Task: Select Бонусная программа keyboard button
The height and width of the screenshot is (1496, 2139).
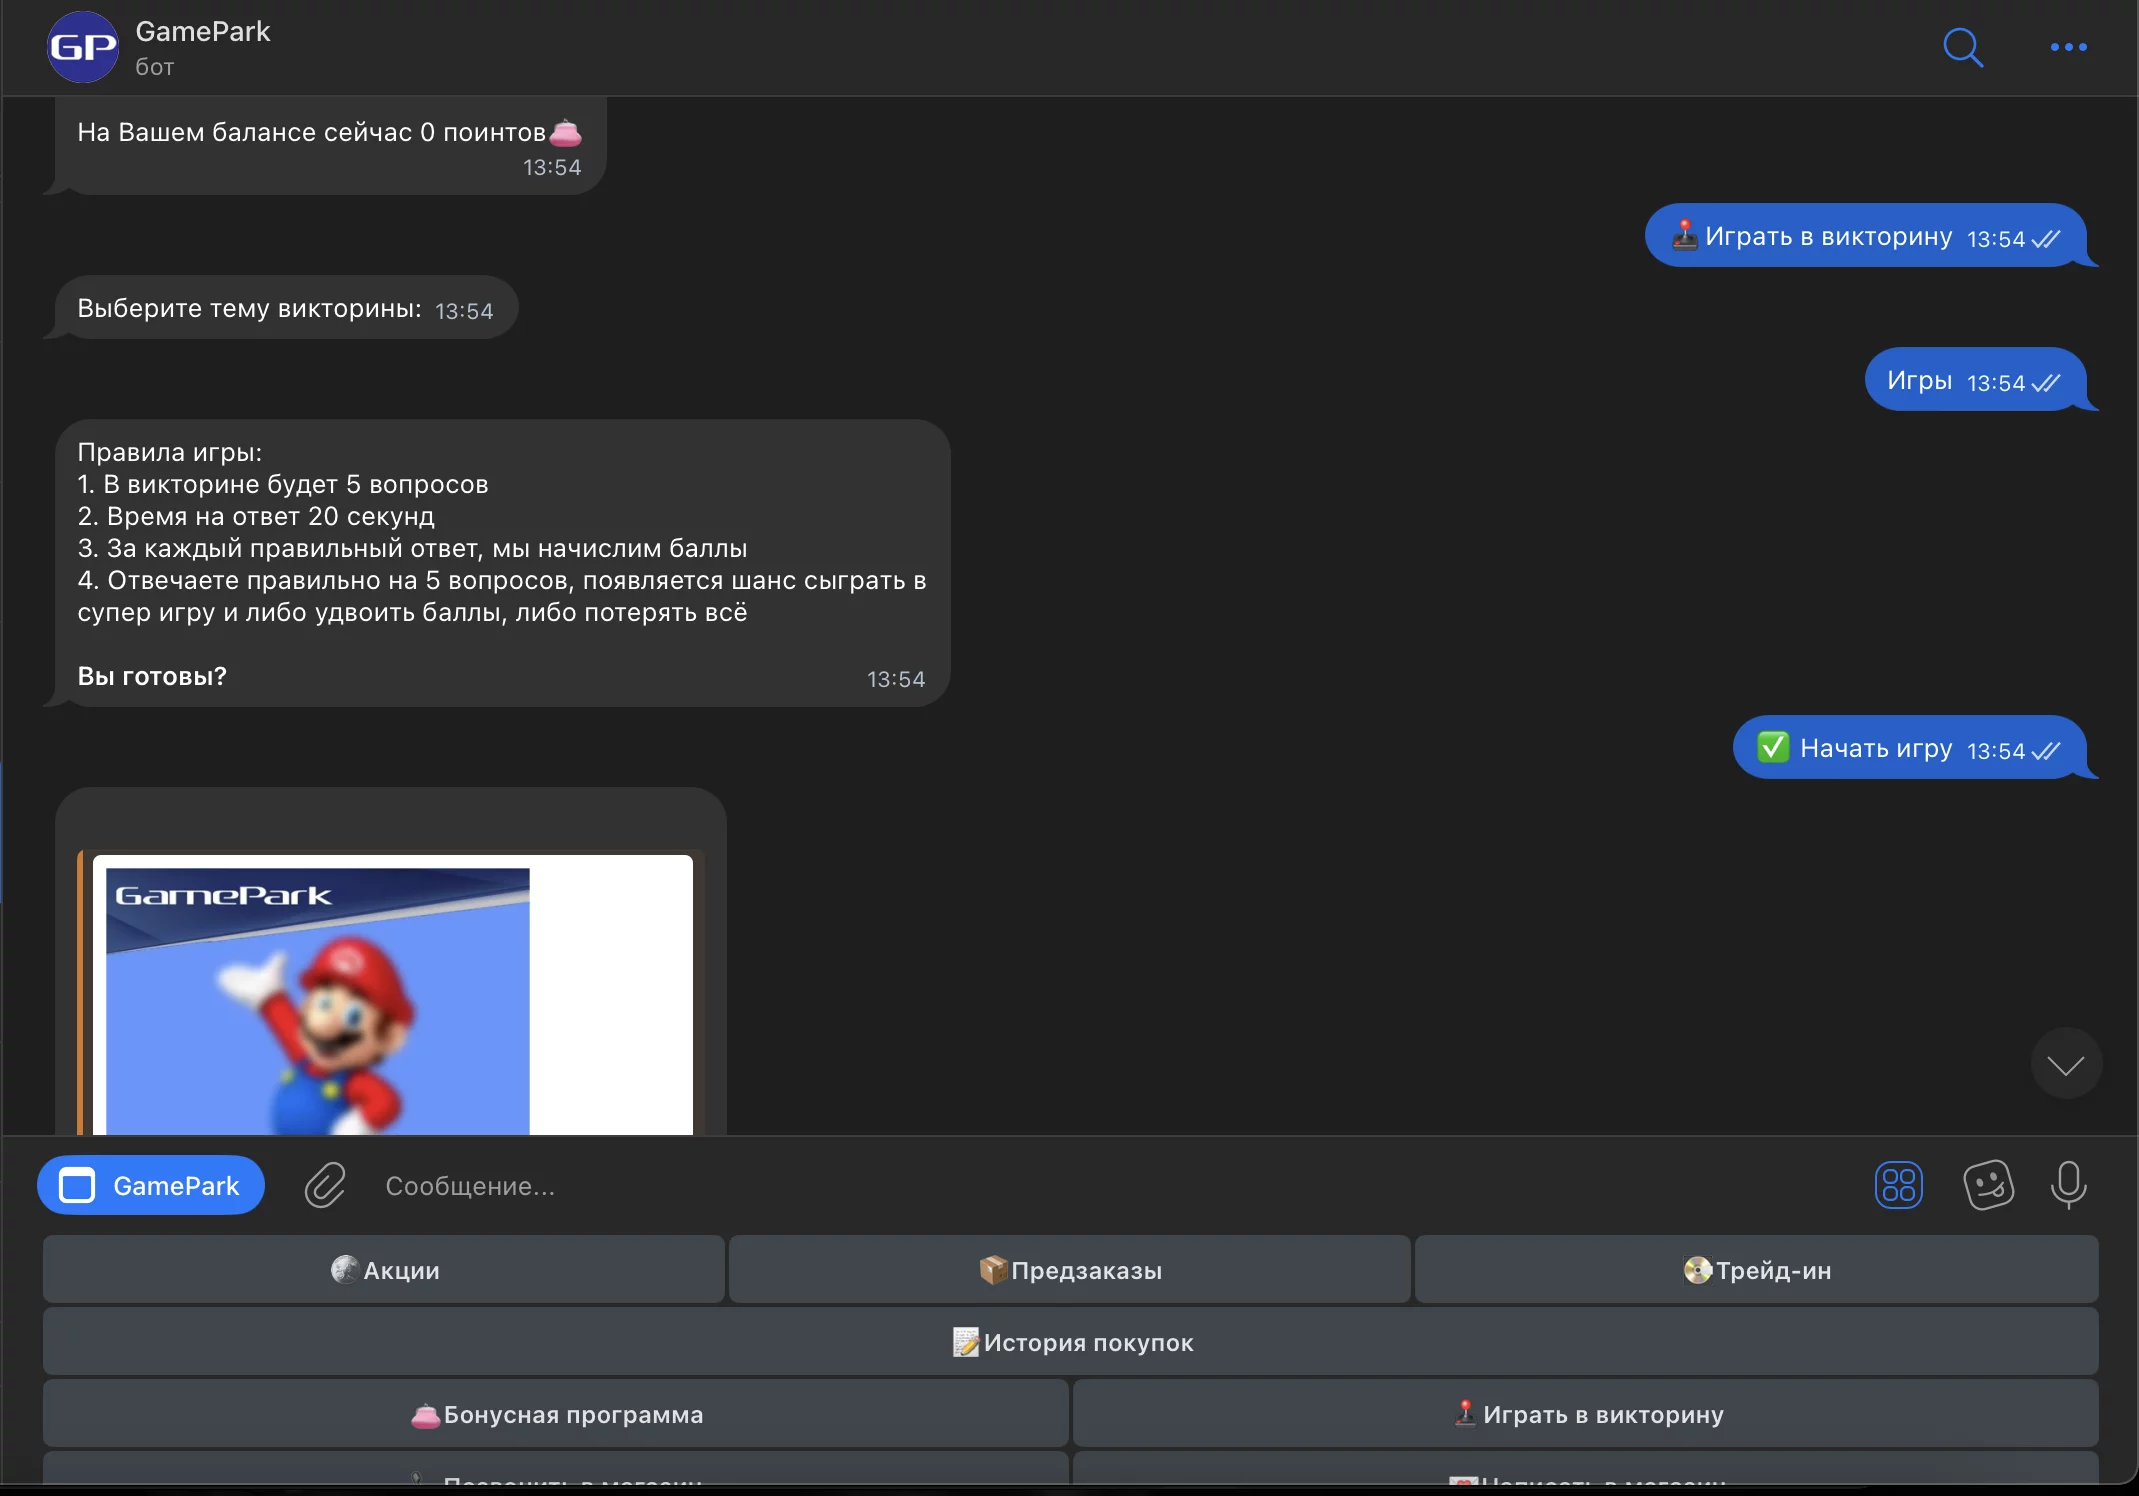Action: click(556, 1414)
